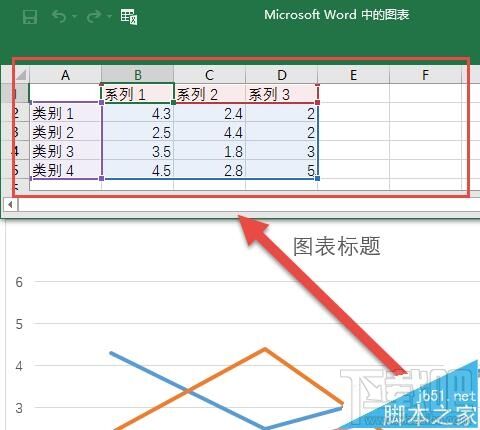Click cell containing 类别 2

coord(65,132)
